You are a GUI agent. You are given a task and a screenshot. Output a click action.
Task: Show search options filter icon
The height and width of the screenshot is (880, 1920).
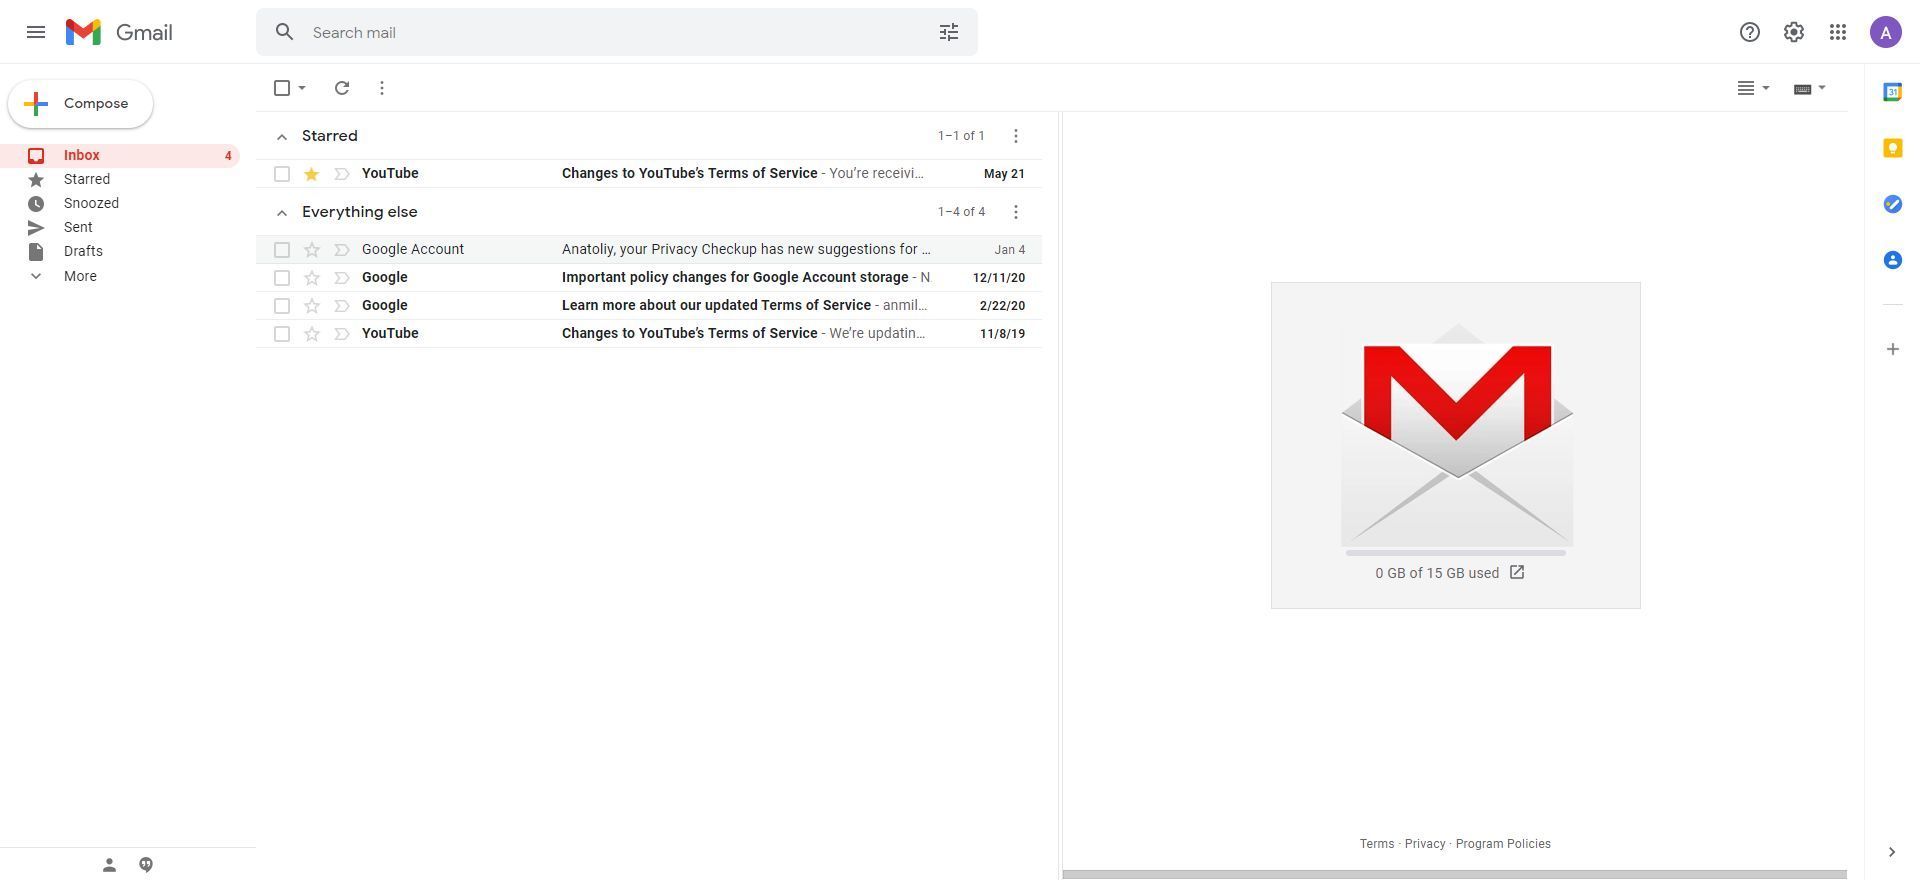click(x=949, y=32)
